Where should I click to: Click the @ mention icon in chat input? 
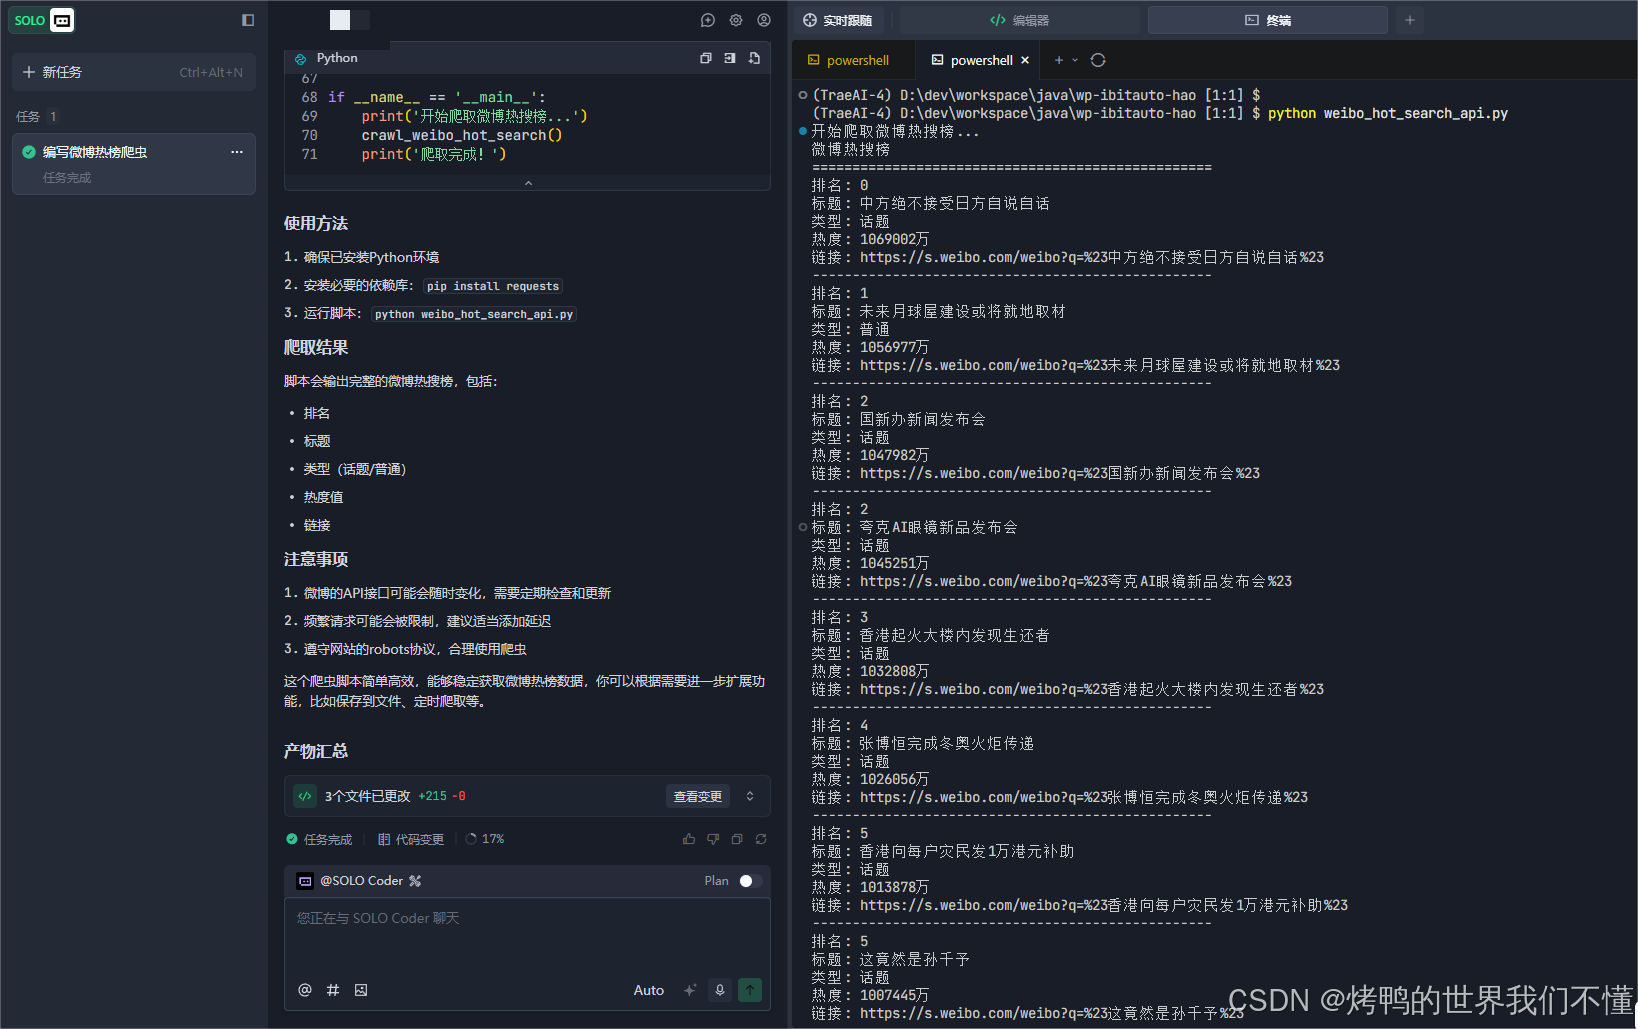tap(305, 990)
